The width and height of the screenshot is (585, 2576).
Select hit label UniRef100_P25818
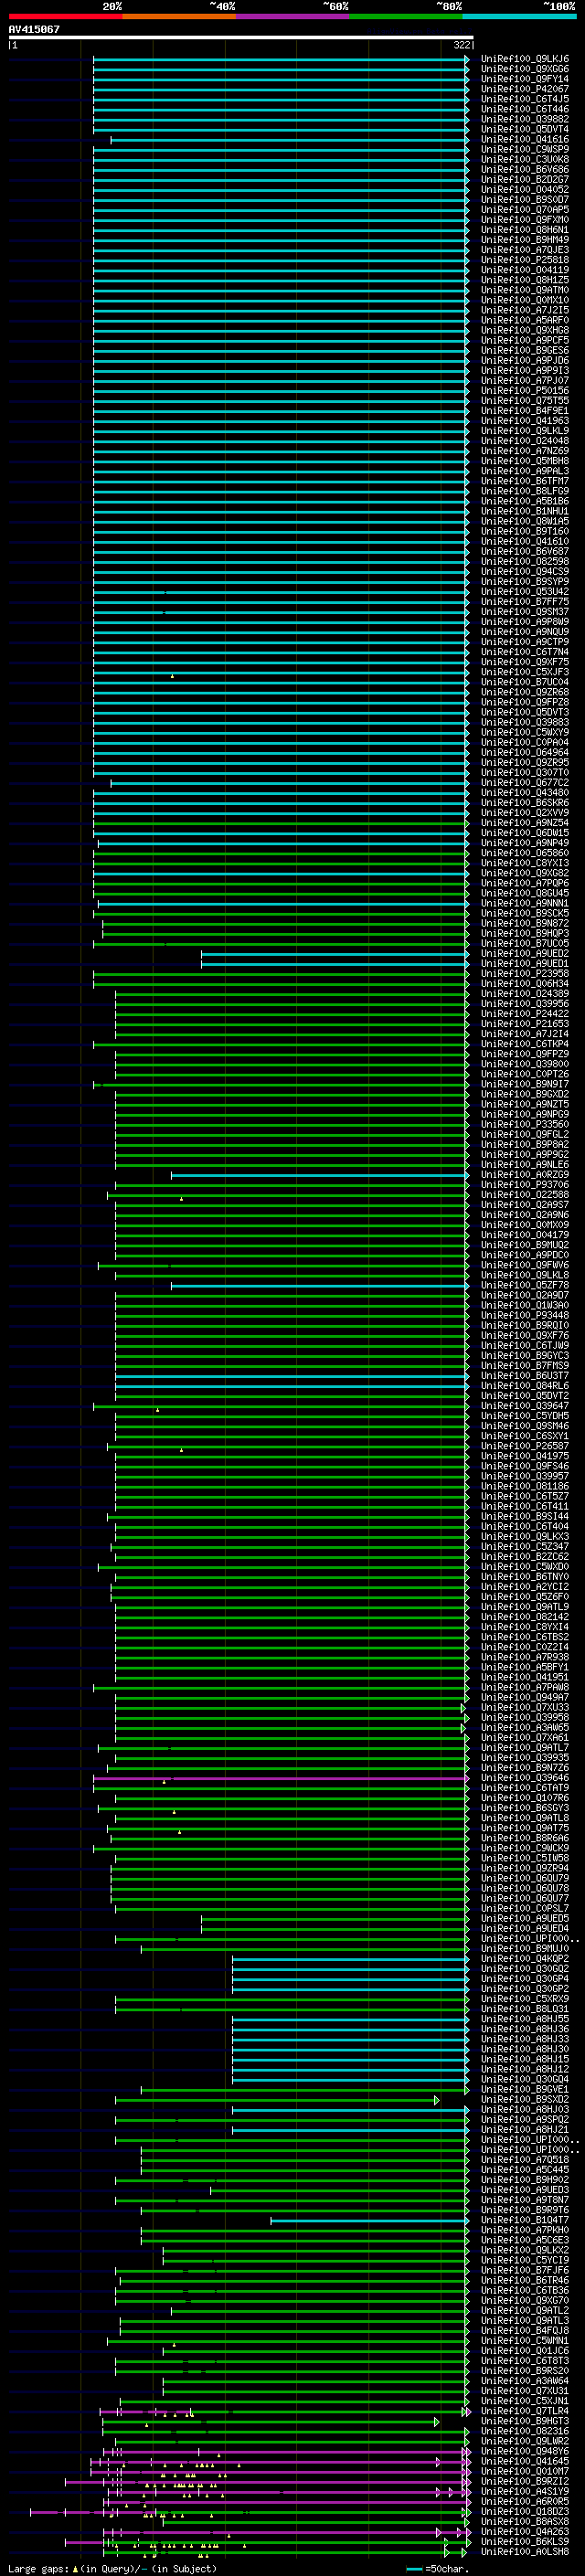click(524, 260)
